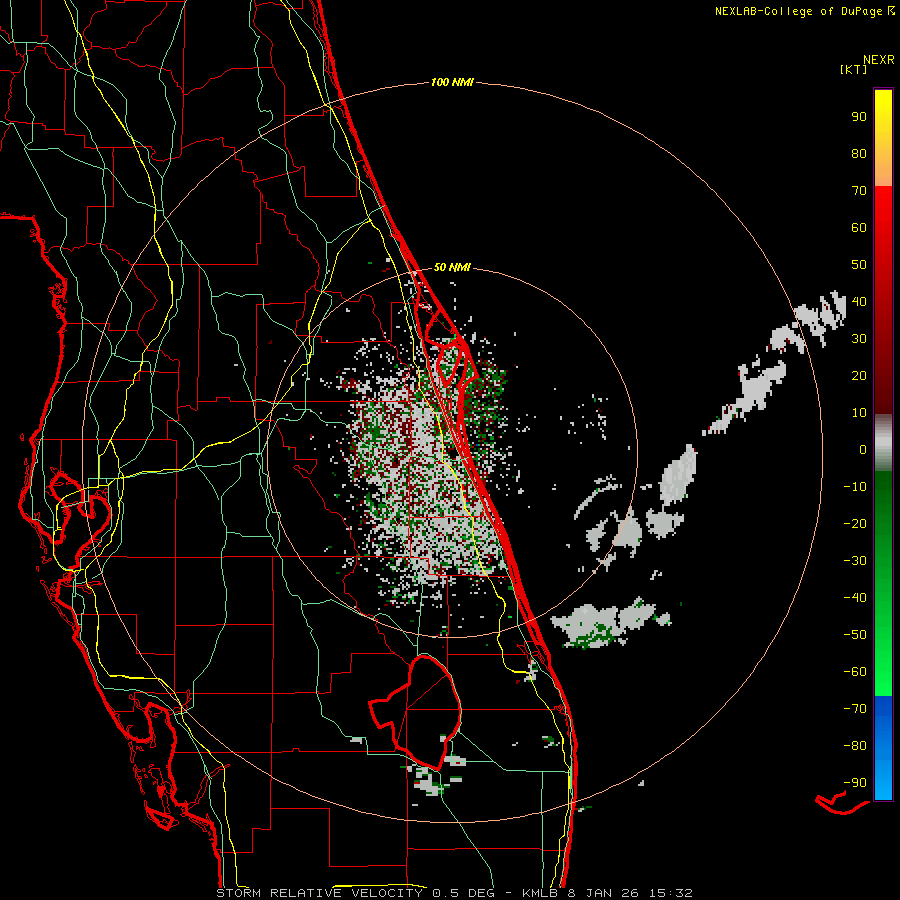This screenshot has width=900, height=900.
Task: Click the positive 40 knot scale value
Action: point(859,301)
